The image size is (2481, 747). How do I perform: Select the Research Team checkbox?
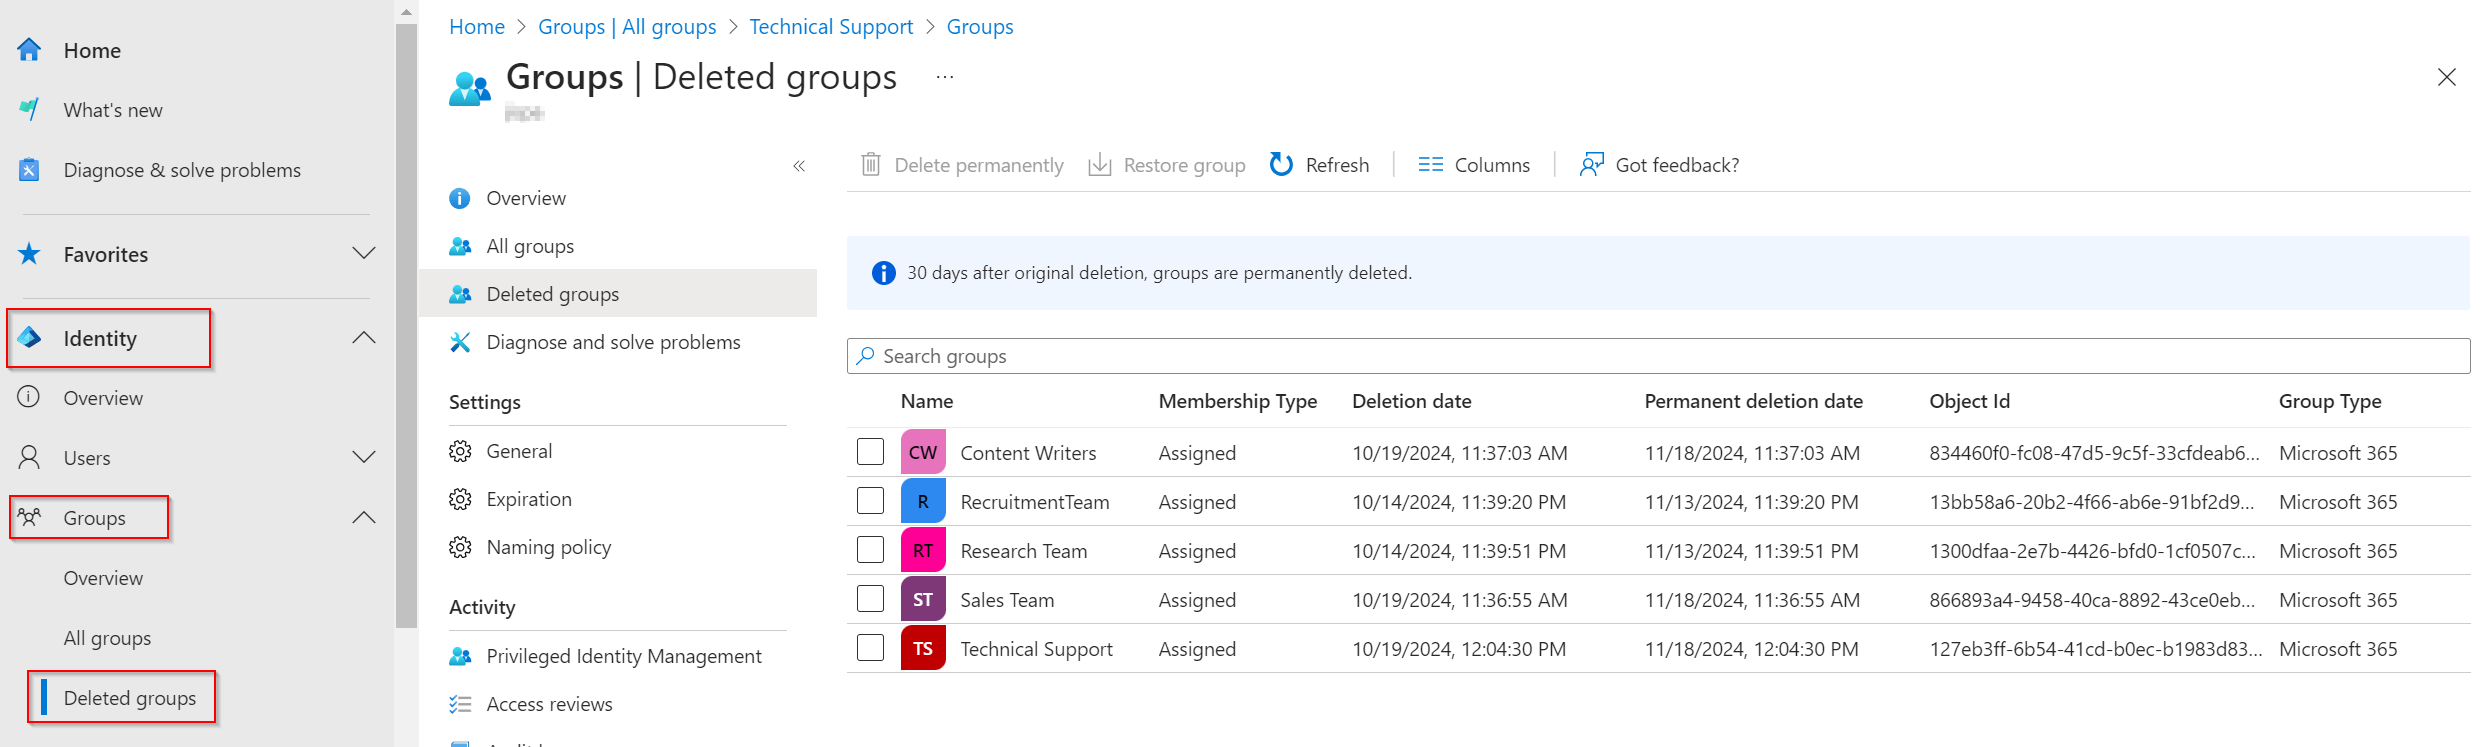point(871,550)
